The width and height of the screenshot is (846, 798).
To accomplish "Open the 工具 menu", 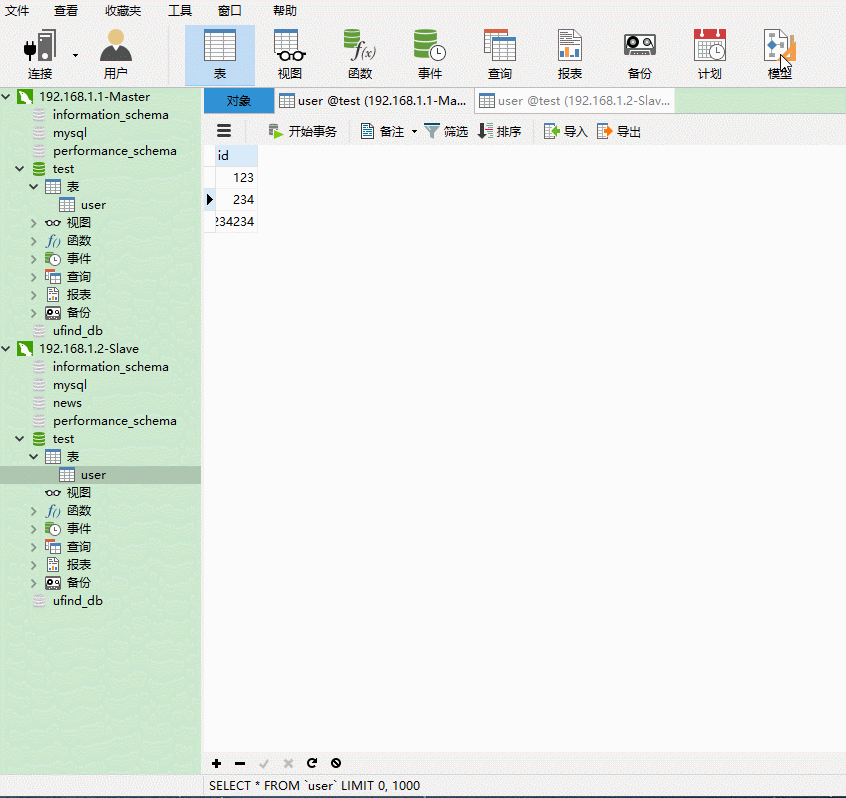I will [179, 11].
